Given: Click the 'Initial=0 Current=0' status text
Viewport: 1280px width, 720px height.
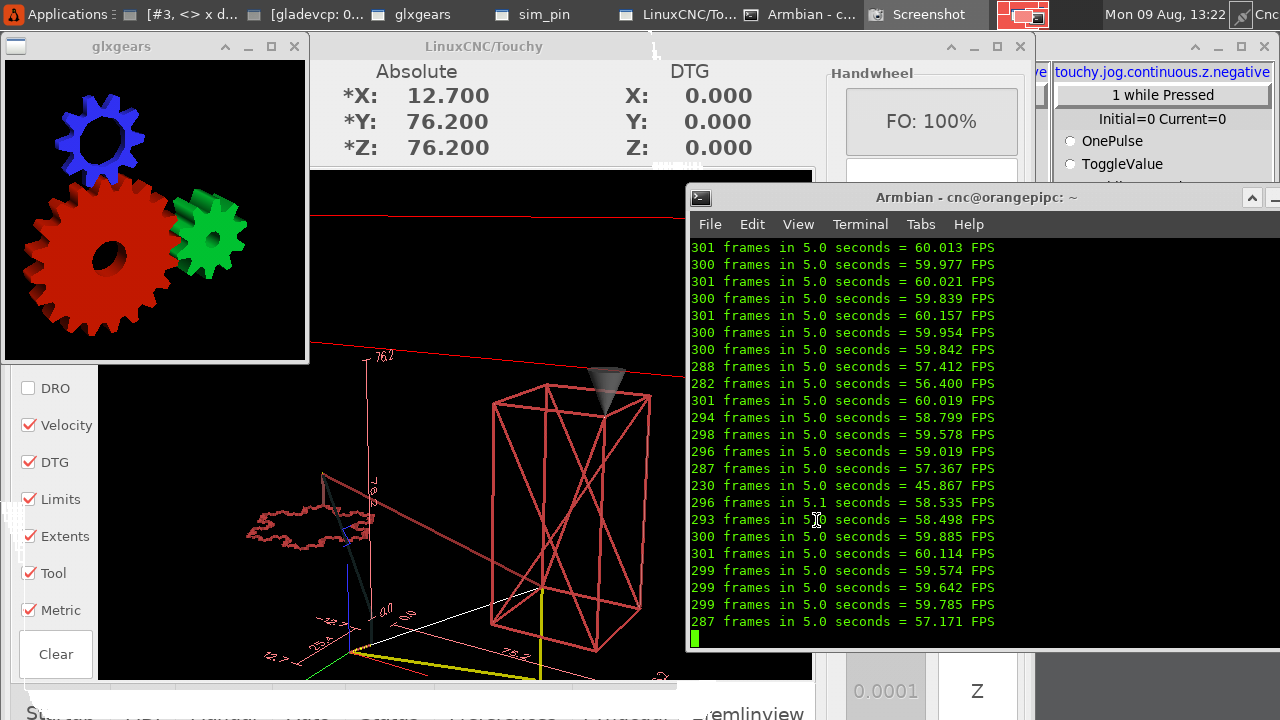Looking at the screenshot, I should point(1162,119).
